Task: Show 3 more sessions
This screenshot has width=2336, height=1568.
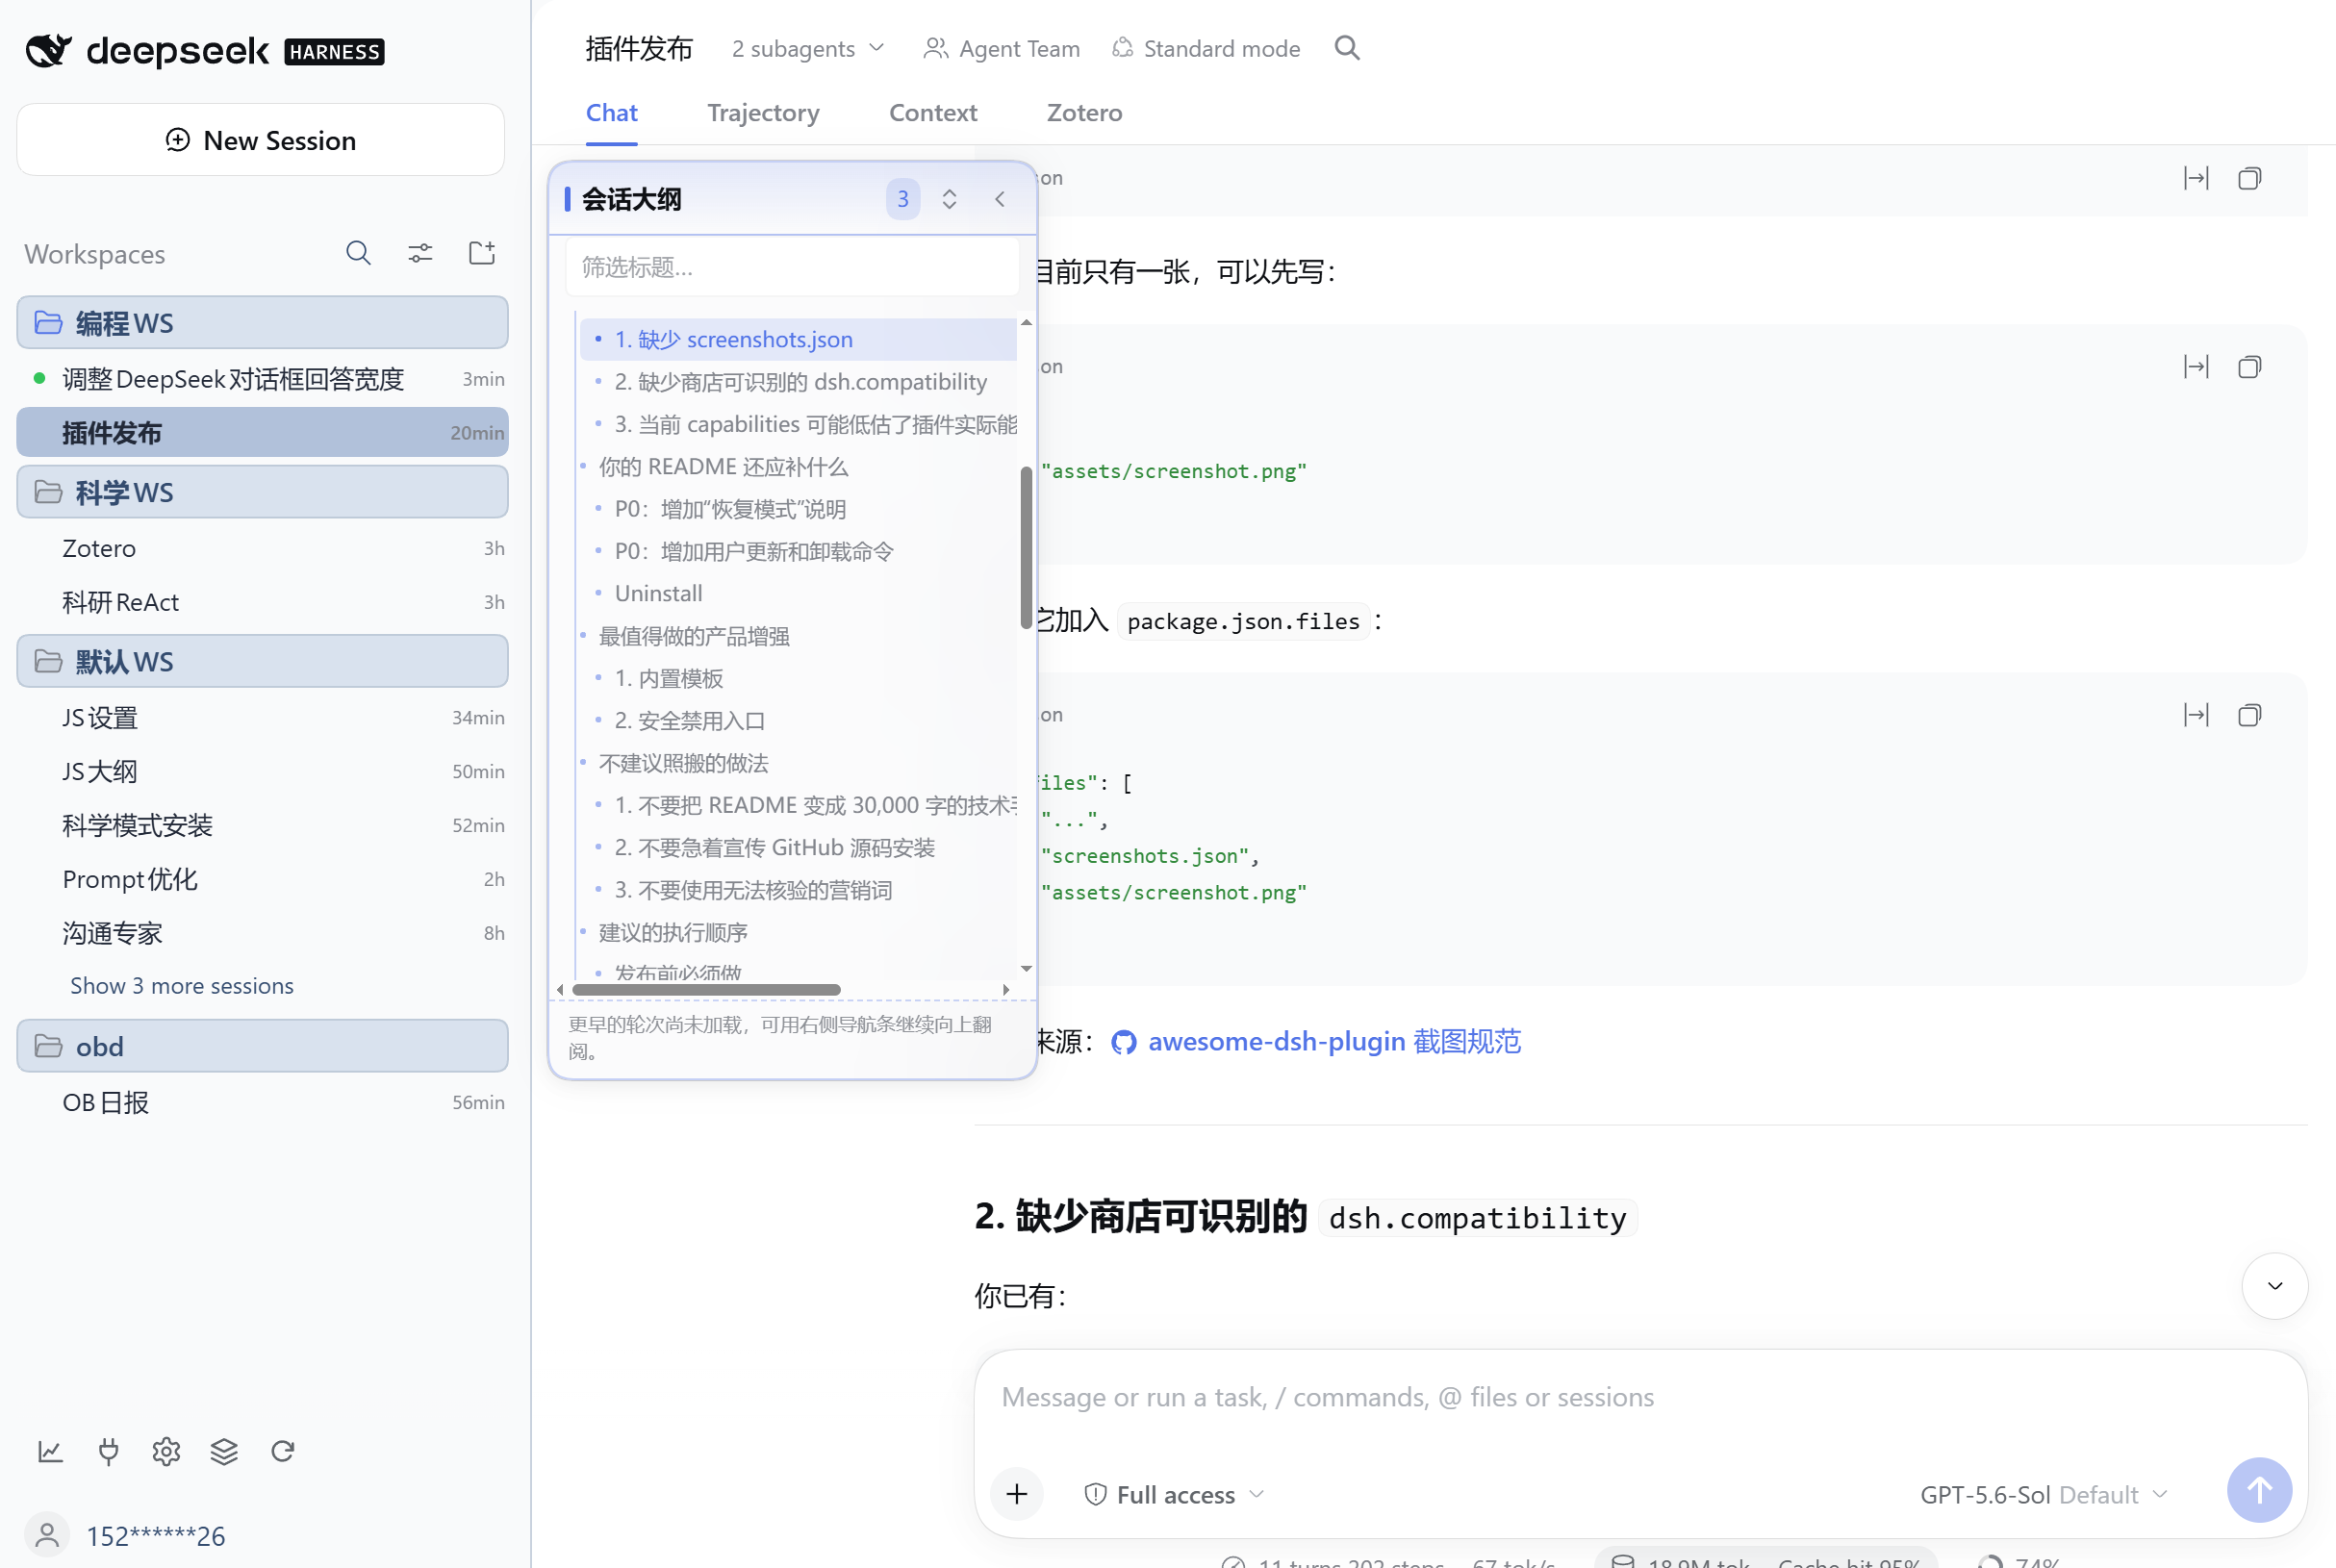Action: [x=182, y=985]
